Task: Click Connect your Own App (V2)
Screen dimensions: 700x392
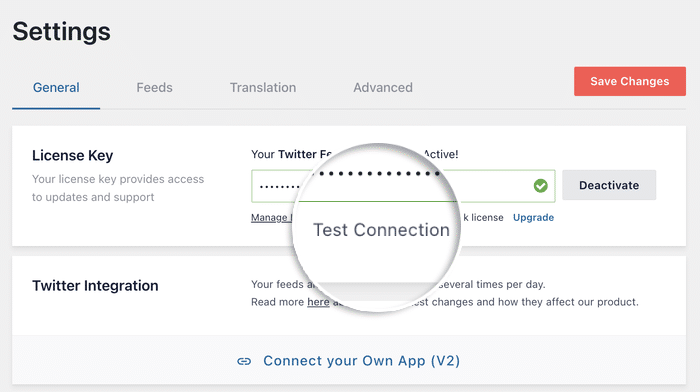Action: (362, 361)
